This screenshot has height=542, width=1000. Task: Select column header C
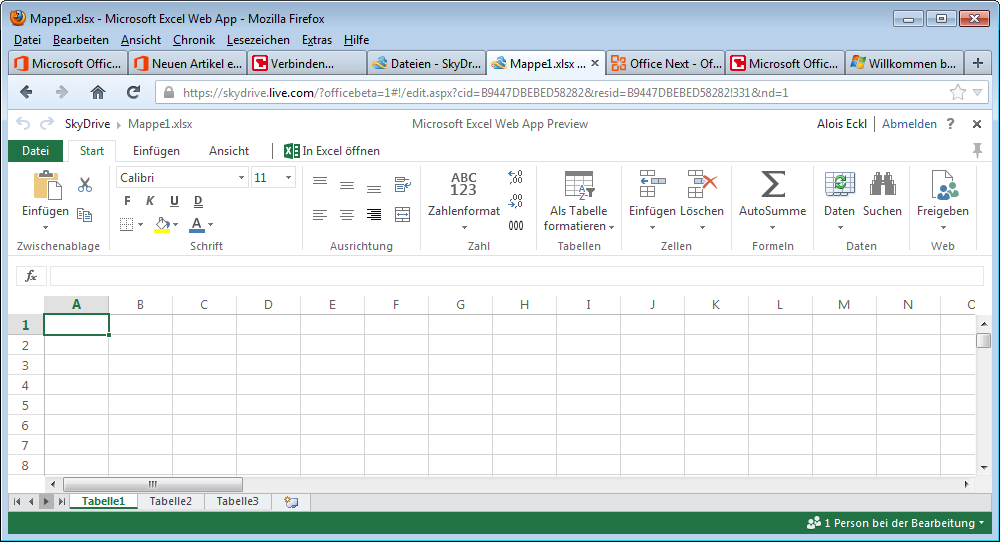point(204,305)
